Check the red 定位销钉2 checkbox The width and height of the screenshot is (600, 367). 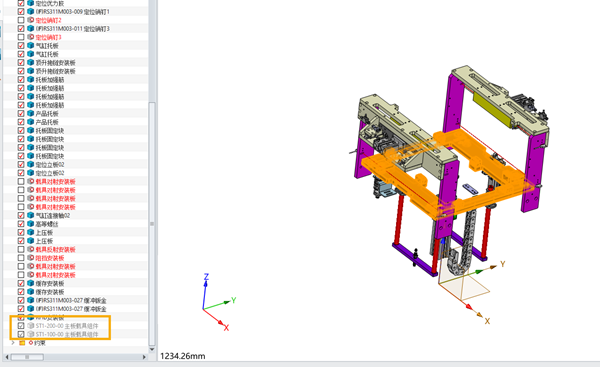pyautogui.click(x=21, y=20)
